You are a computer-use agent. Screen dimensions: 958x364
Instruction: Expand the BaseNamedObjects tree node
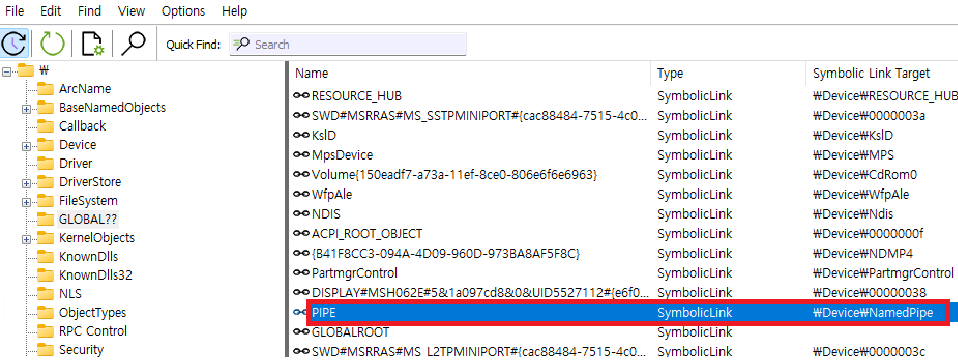pyautogui.click(x=26, y=109)
